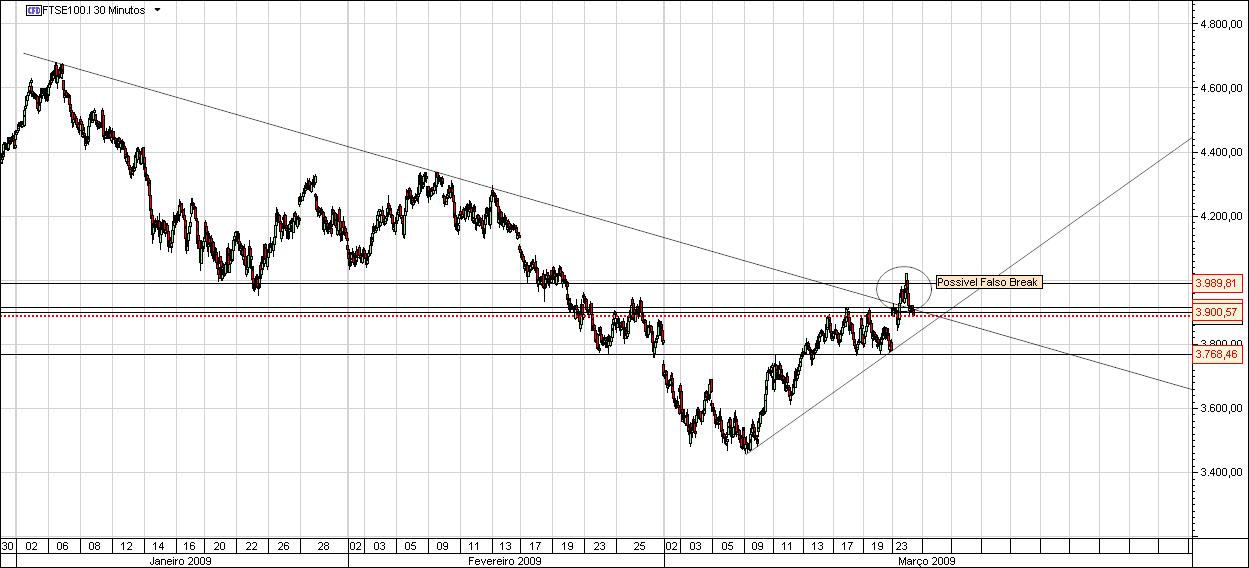Select the Possivel Falso Break annotation
This screenshot has width=1249, height=568.
tap(988, 282)
